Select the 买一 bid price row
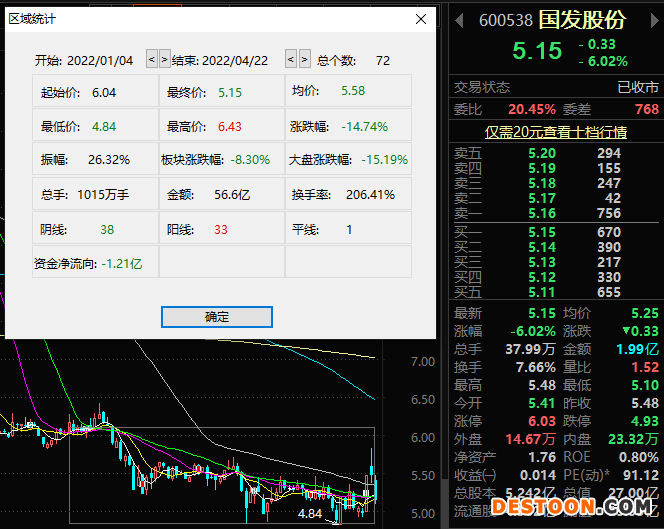This screenshot has height=529, width=664. click(x=555, y=232)
